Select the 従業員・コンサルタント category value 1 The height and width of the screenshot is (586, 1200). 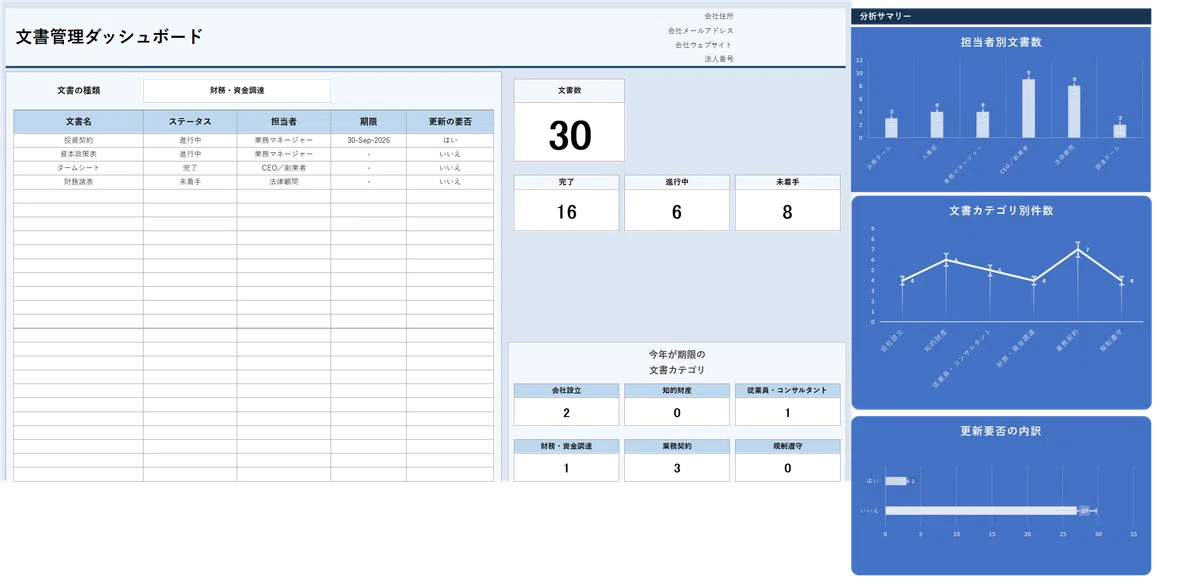787,412
